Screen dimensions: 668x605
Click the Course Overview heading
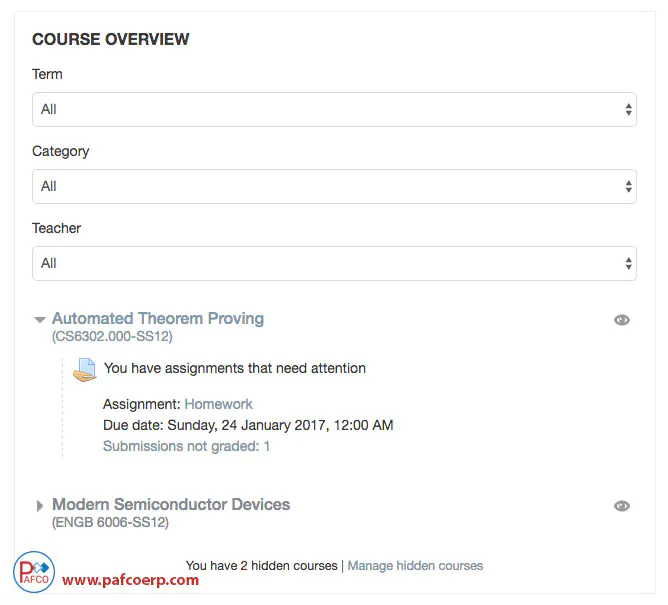pyautogui.click(x=111, y=40)
